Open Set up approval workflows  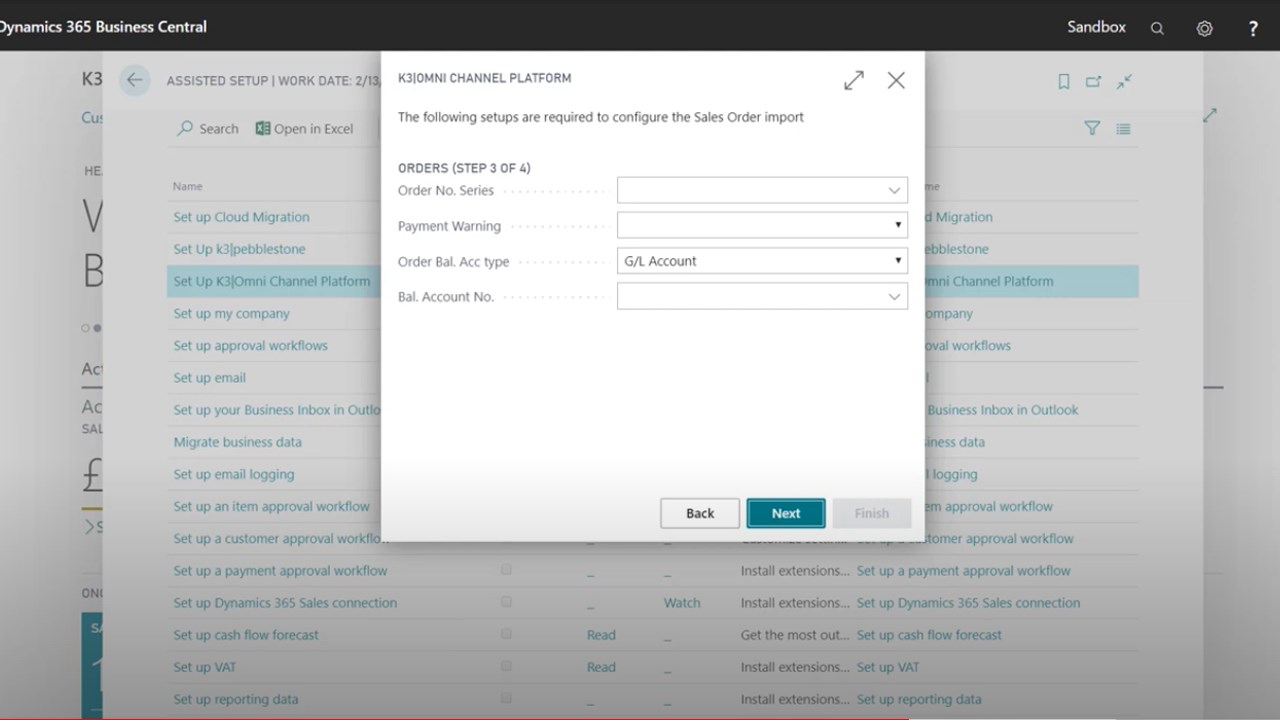[x=250, y=345]
